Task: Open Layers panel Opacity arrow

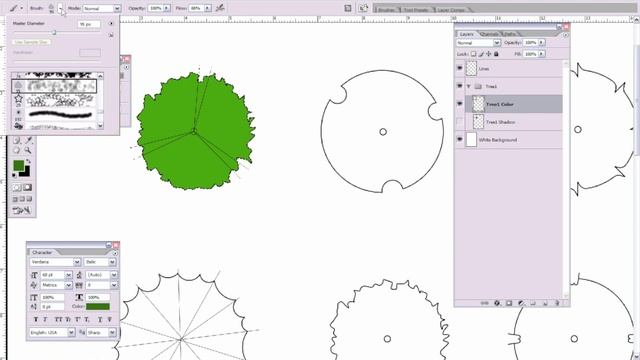Action: pos(542,42)
